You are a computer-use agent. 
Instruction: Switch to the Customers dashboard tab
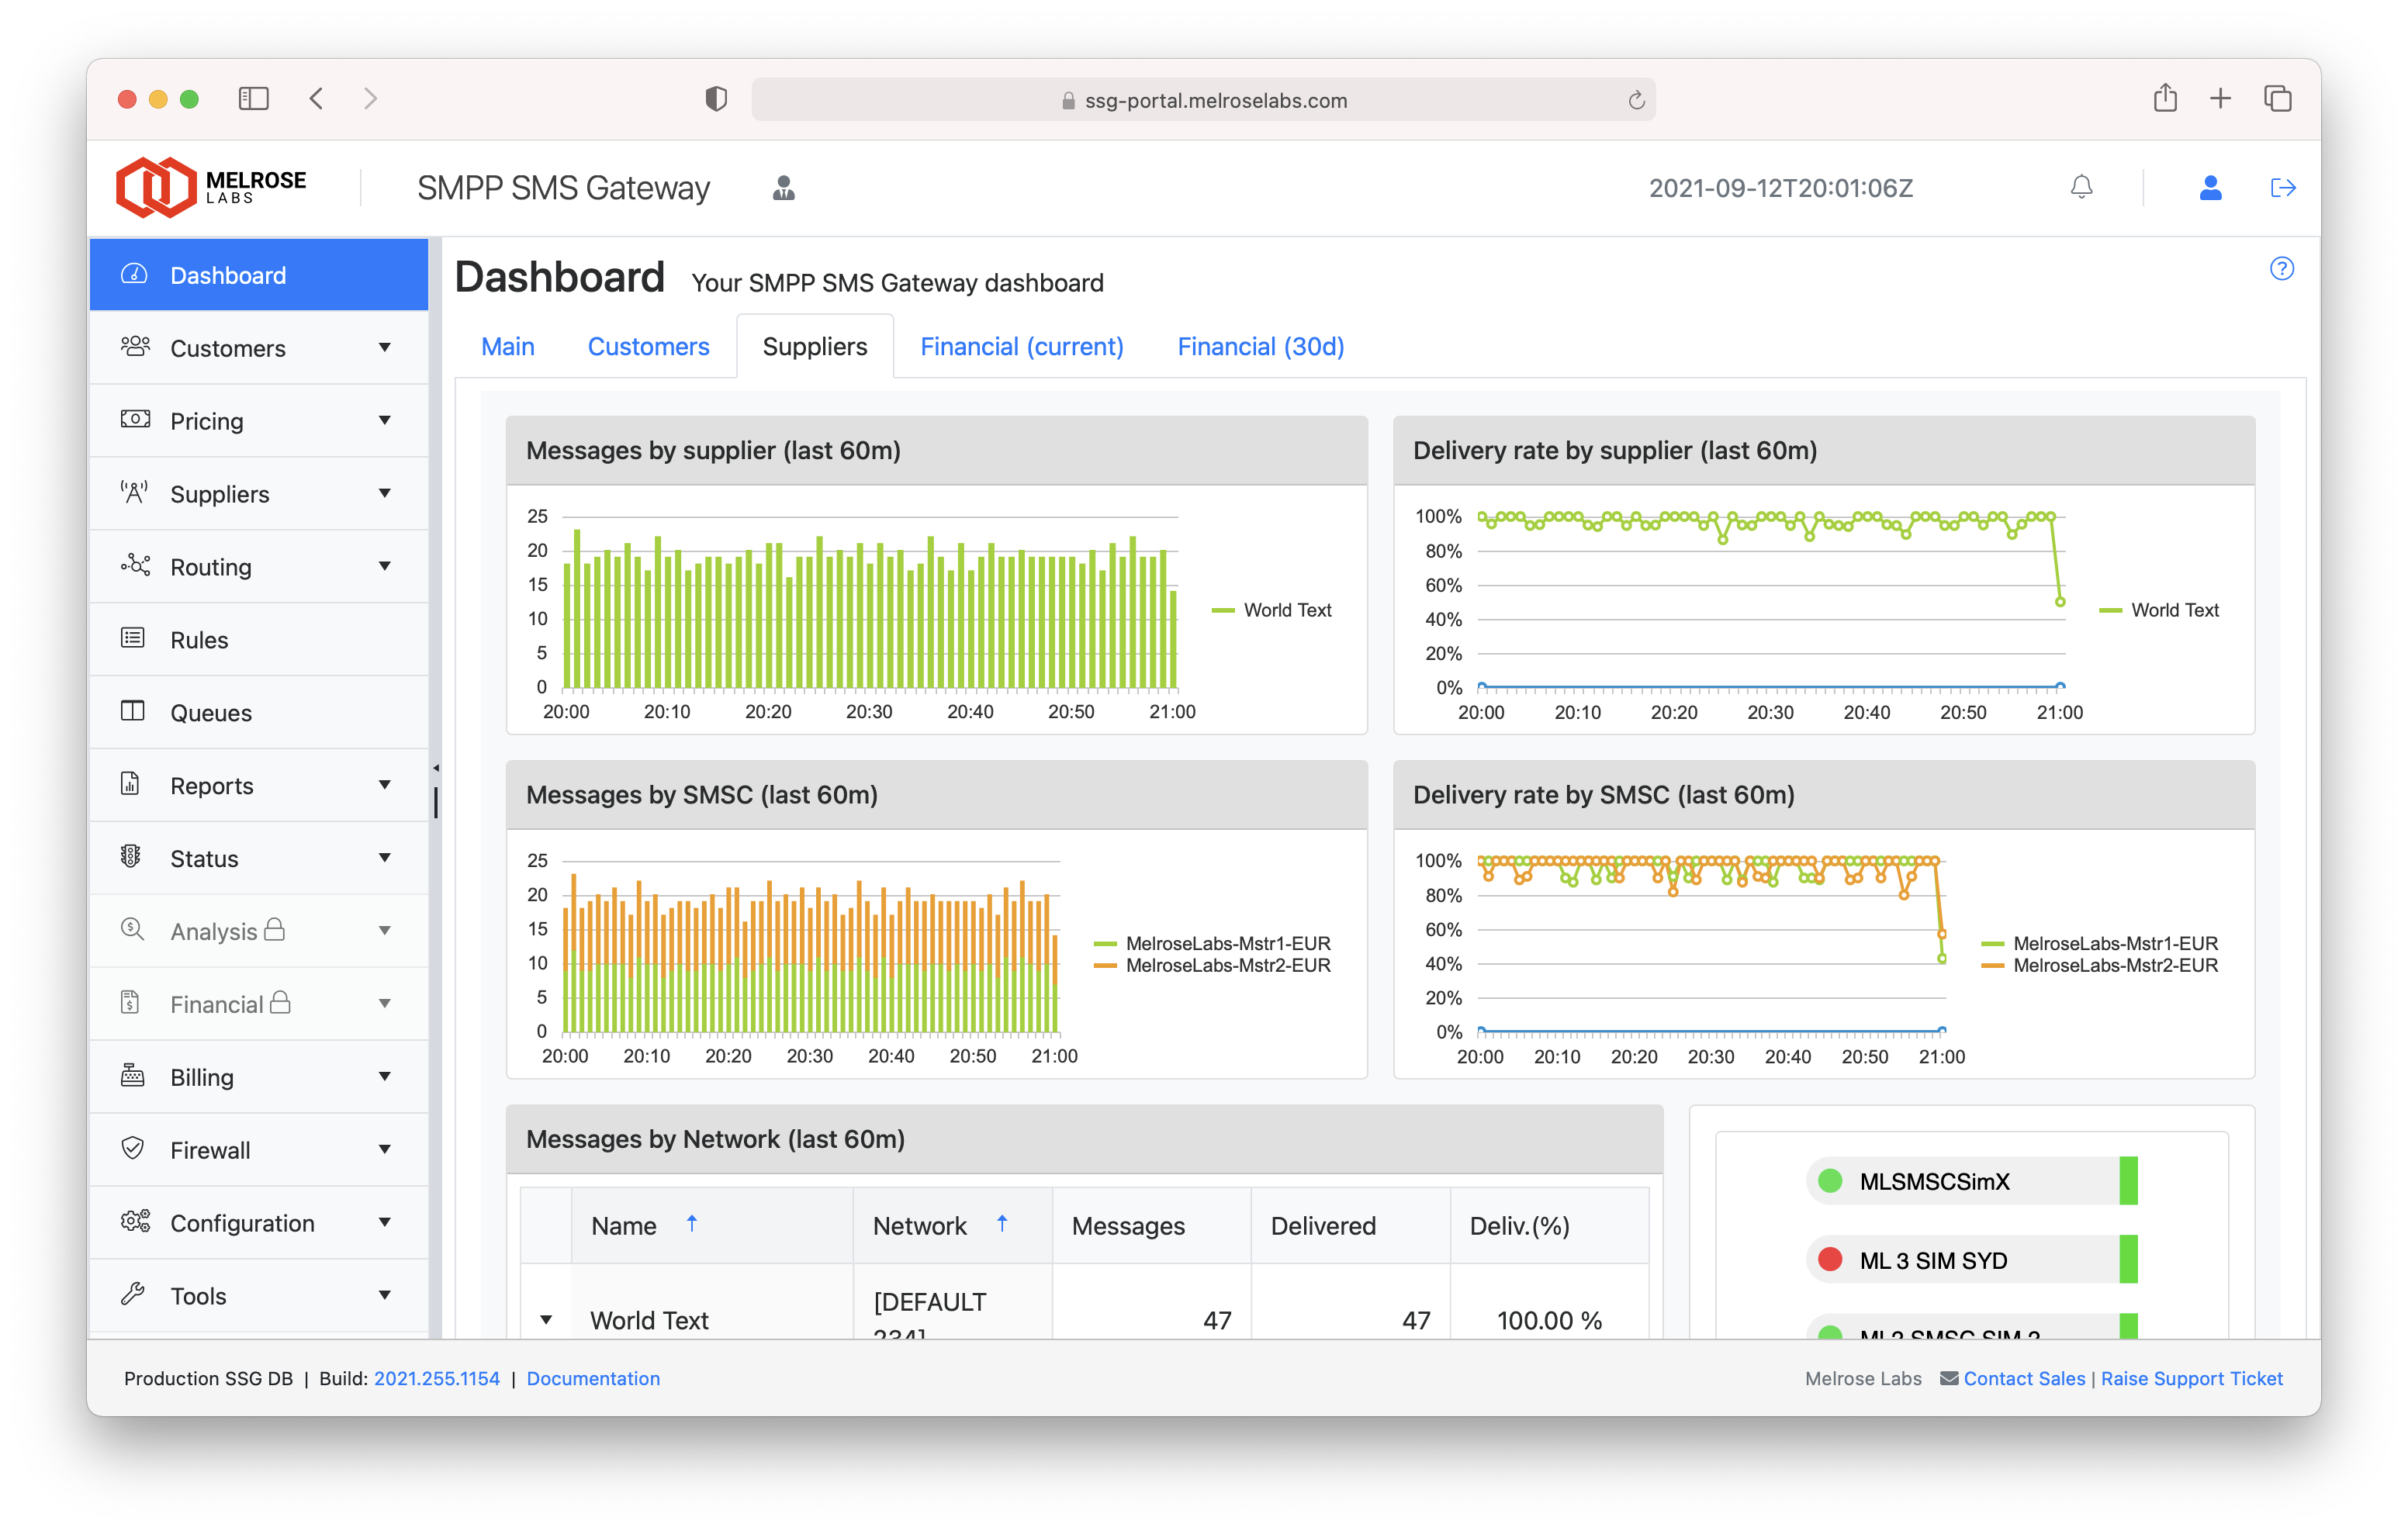click(x=648, y=346)
